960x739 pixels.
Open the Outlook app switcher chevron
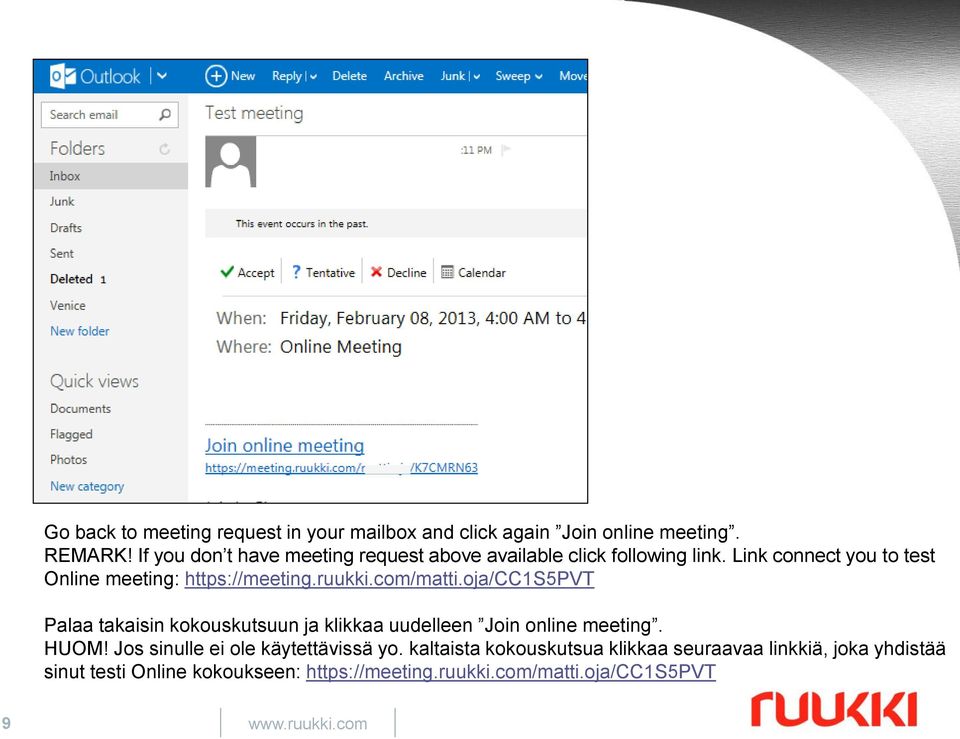click(162, 76)
